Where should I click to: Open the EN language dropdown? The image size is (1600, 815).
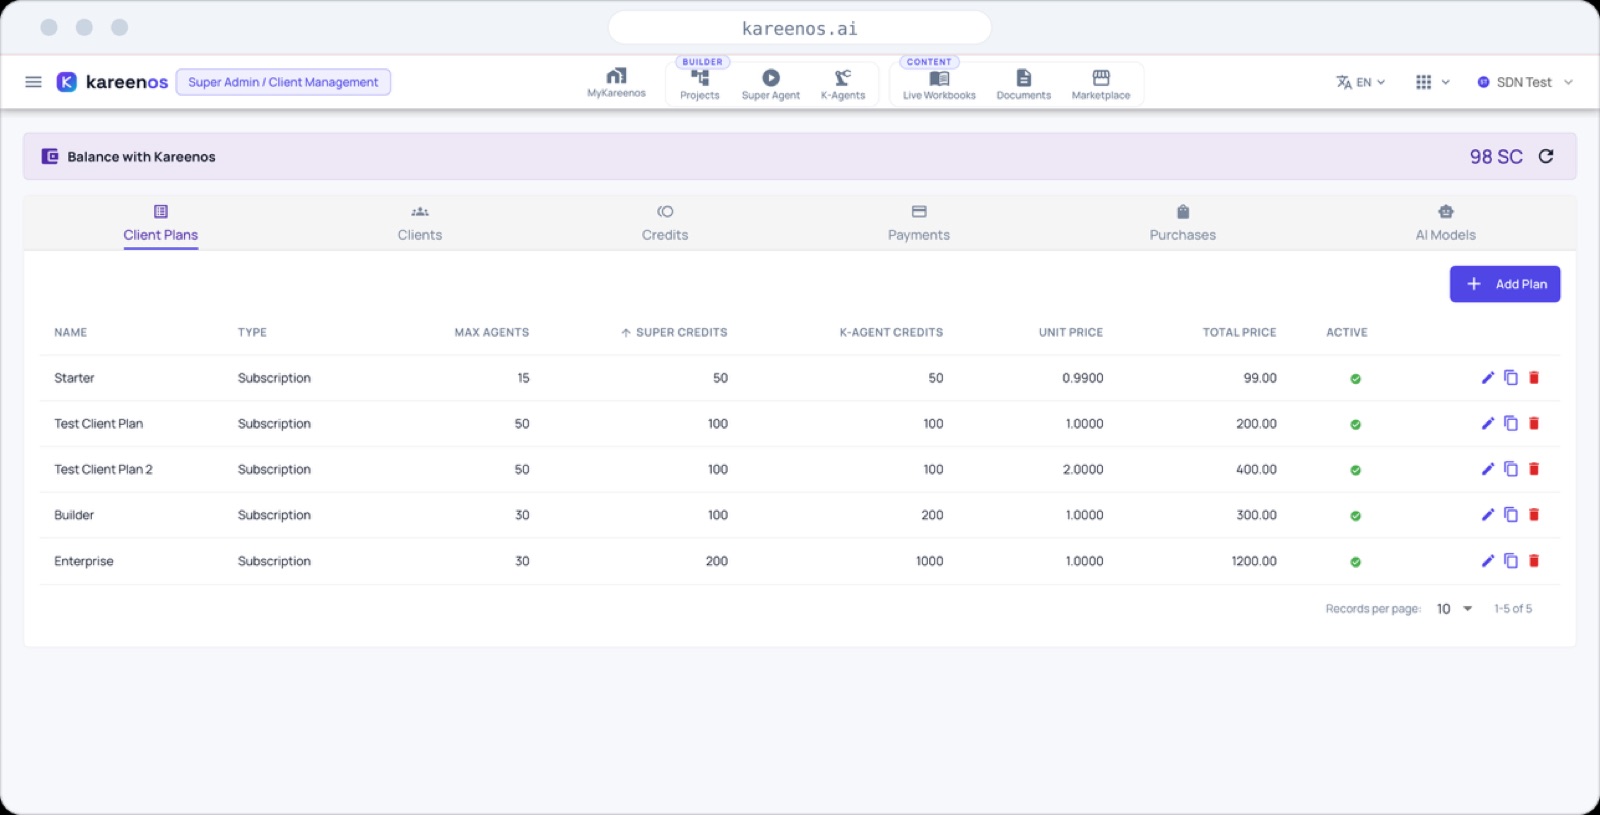pyautogui.click(x=1361, y=82)
